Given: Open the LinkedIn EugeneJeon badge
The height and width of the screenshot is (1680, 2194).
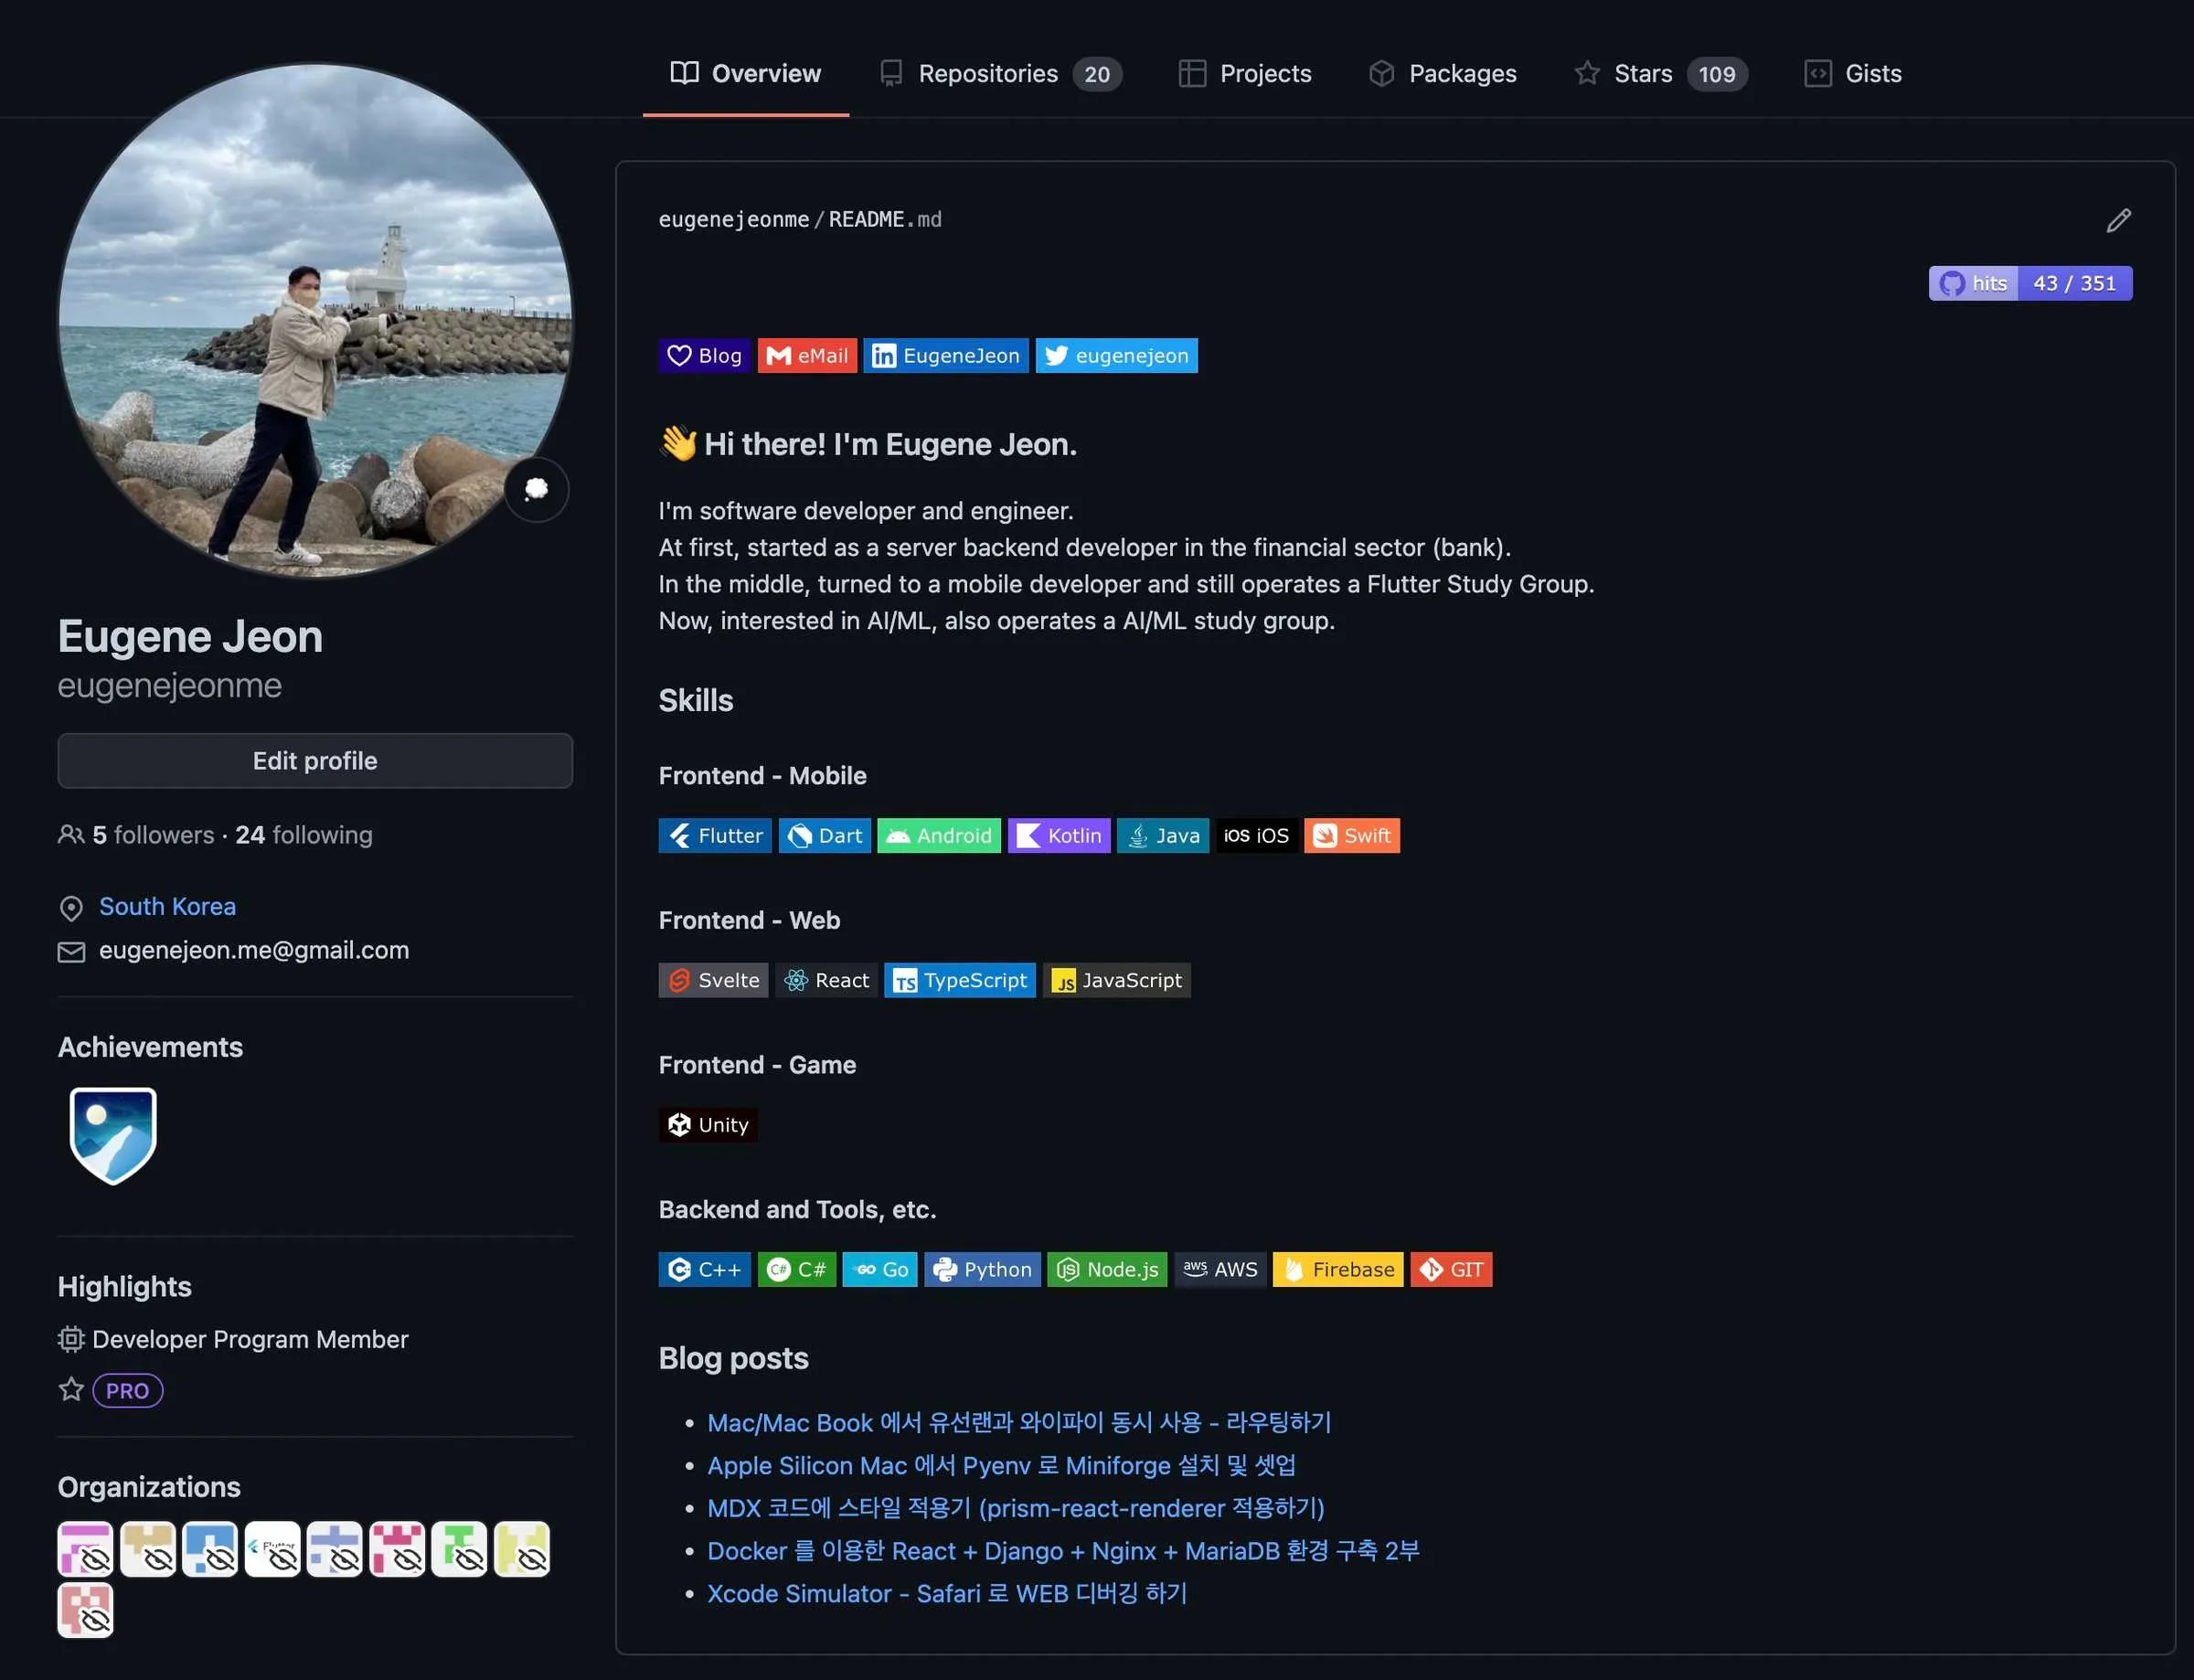Looking at the screenshot, I should coord(944,355).
